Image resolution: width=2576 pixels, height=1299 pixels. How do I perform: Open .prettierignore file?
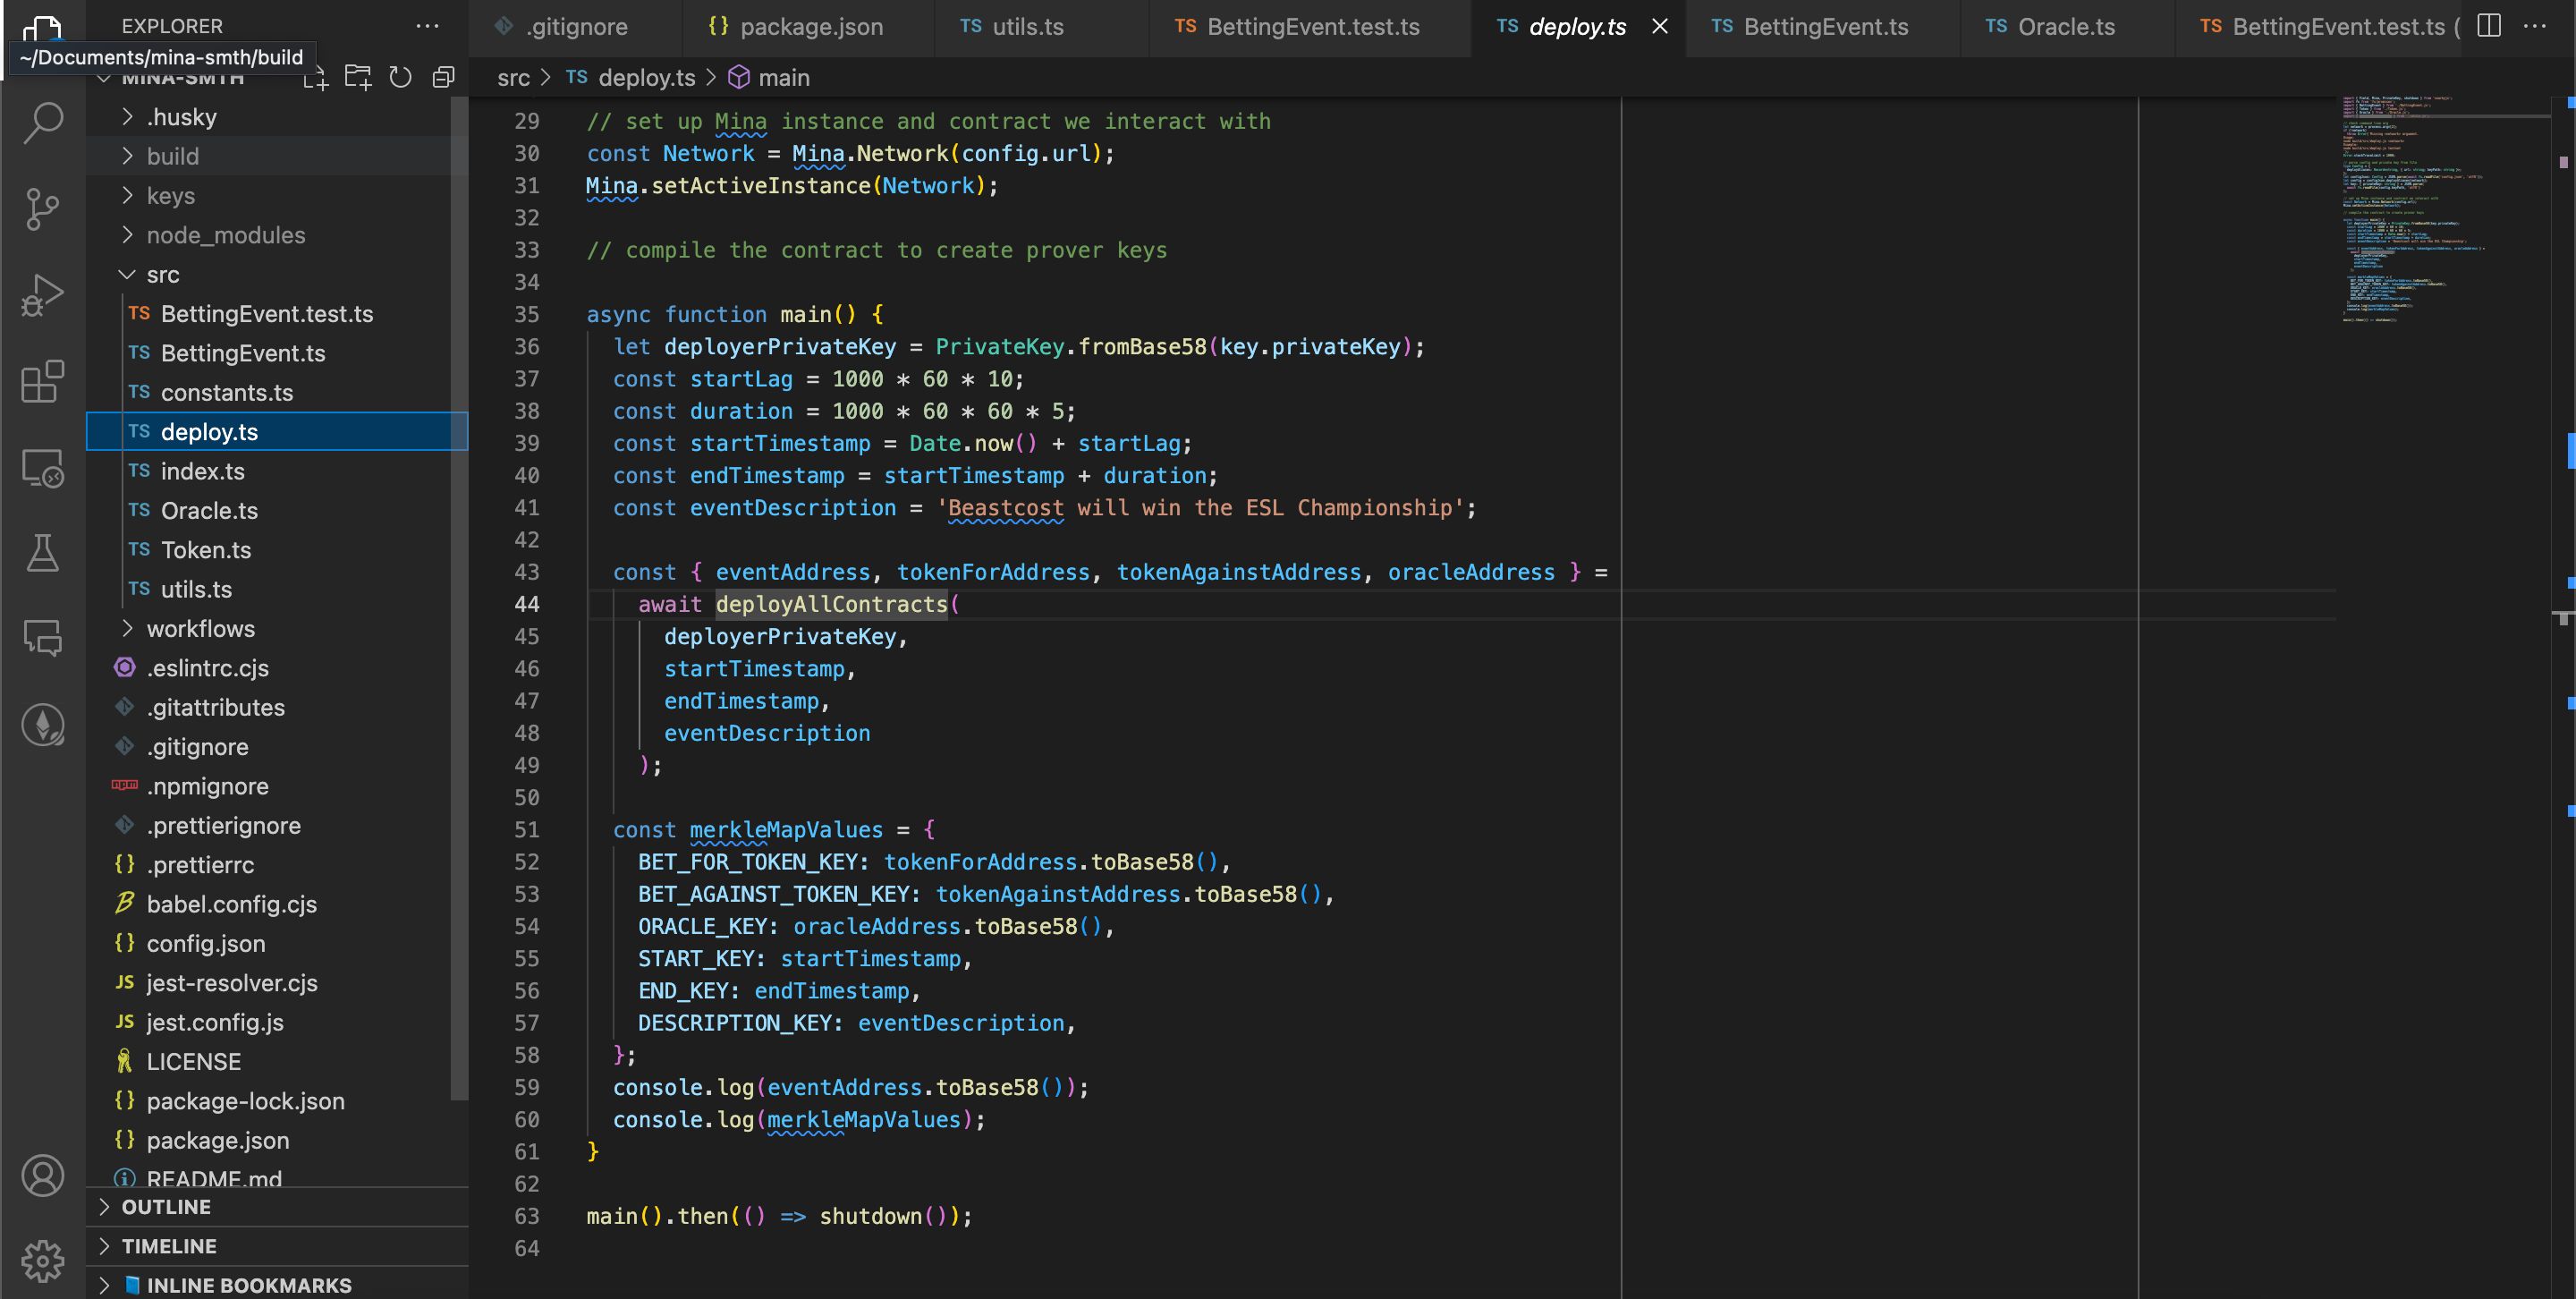pos(278,826)
